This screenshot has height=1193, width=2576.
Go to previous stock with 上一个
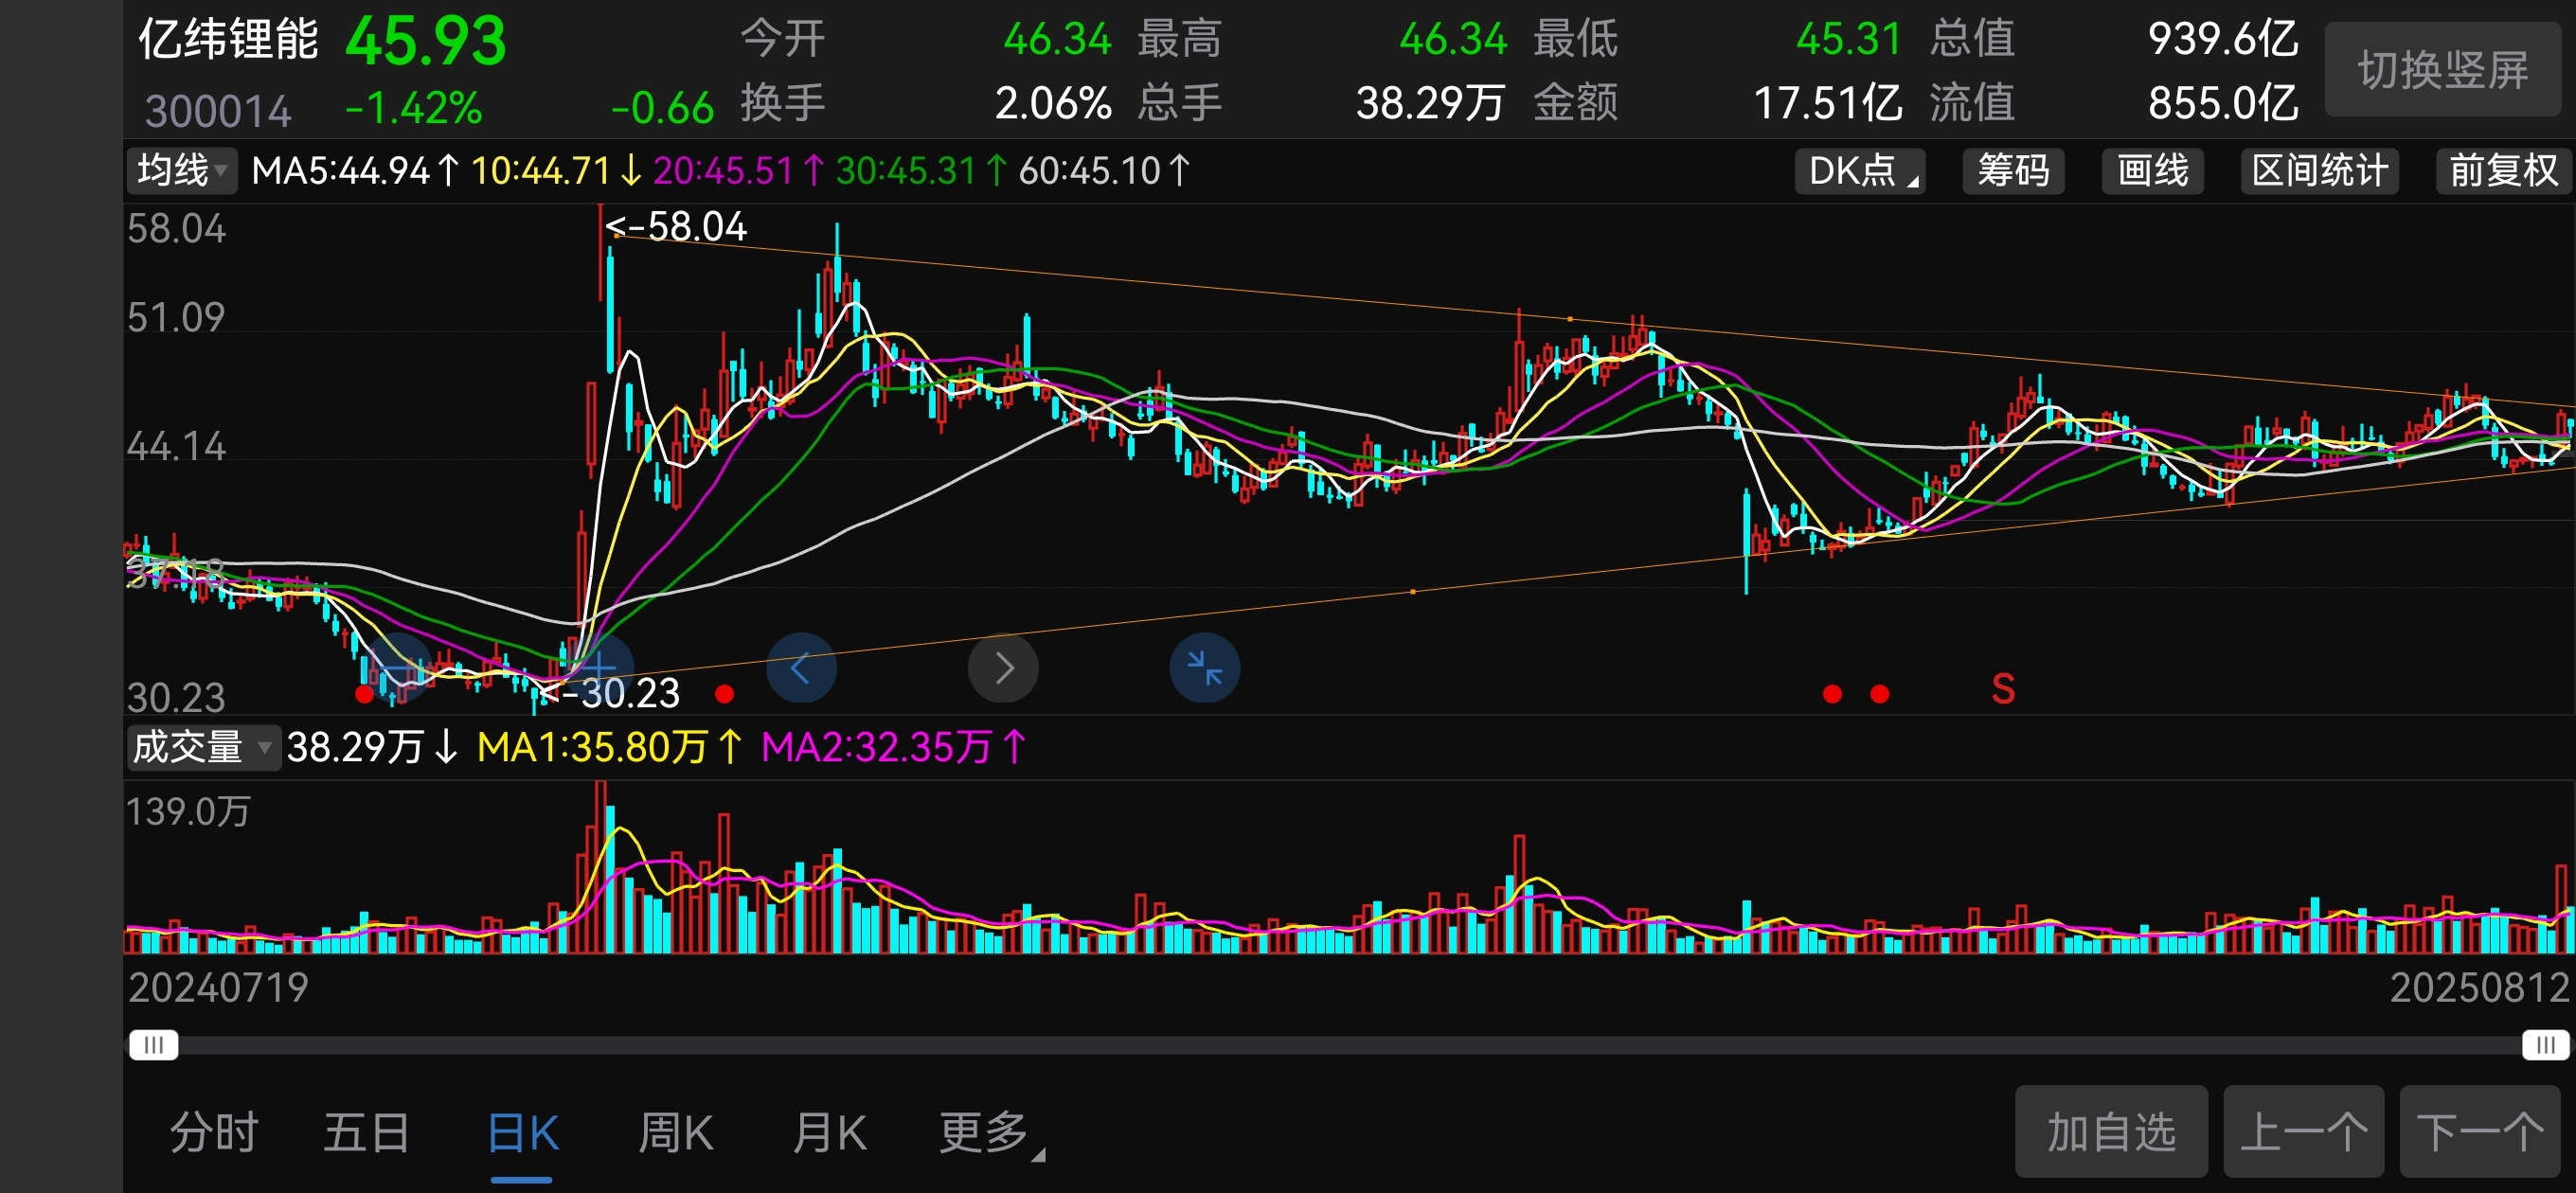click(x=2304, y=1132)
